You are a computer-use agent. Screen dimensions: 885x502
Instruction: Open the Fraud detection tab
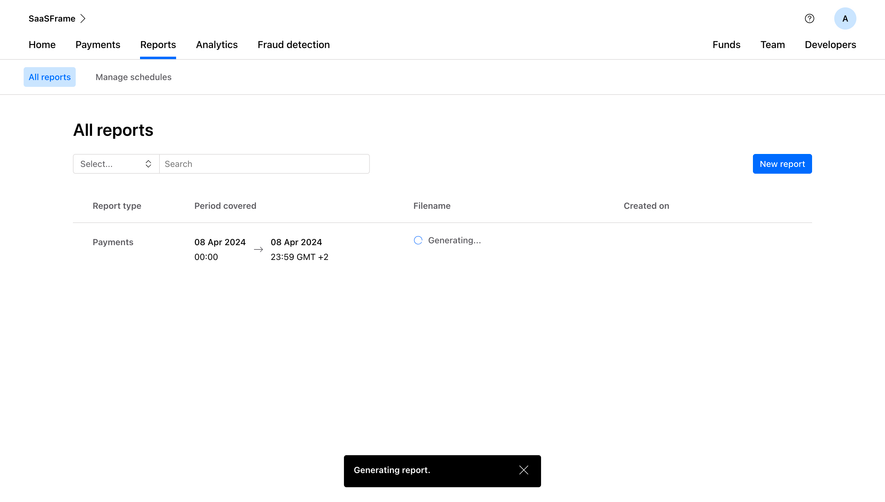point(293,45)
